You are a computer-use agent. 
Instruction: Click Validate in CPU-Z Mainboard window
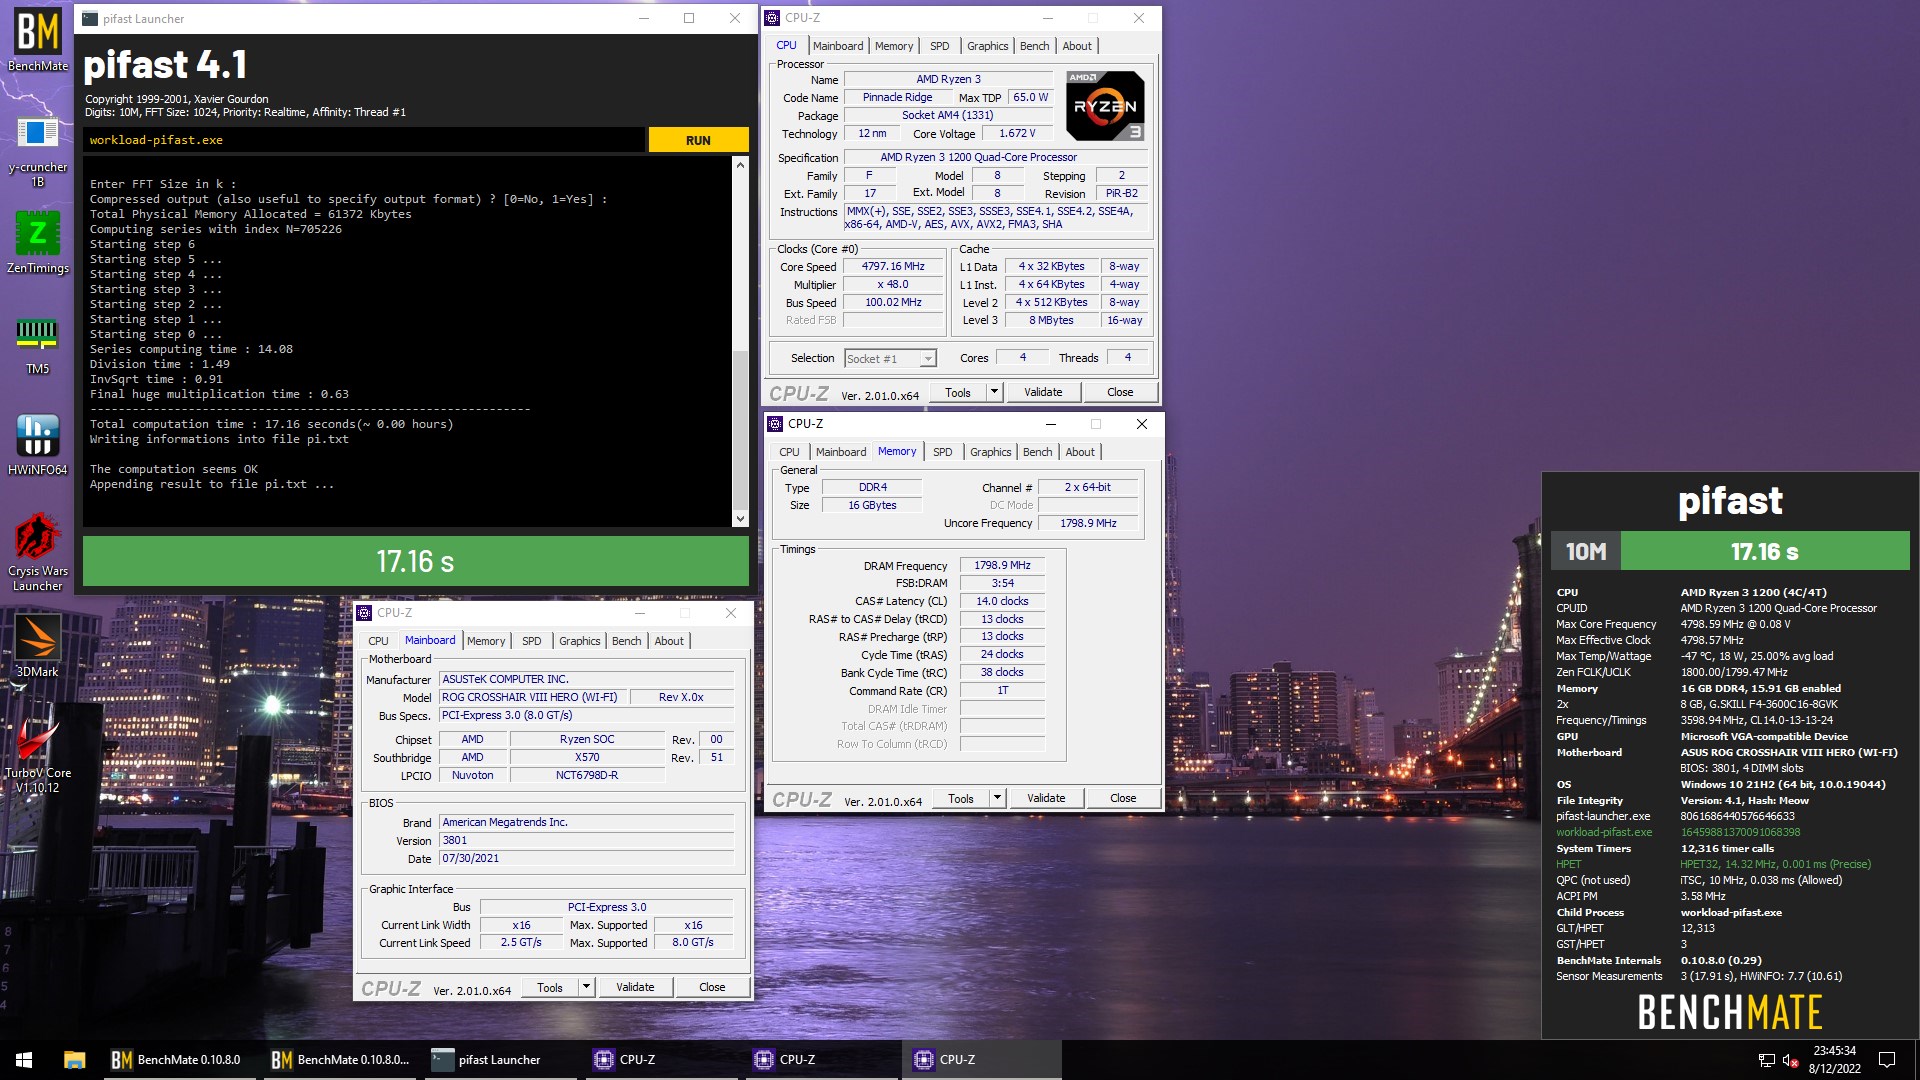pos(635,987)
